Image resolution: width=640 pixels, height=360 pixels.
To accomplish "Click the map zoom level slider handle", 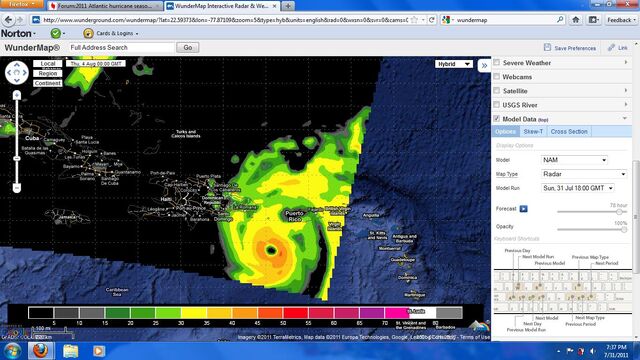I will [x=17, y=158].
